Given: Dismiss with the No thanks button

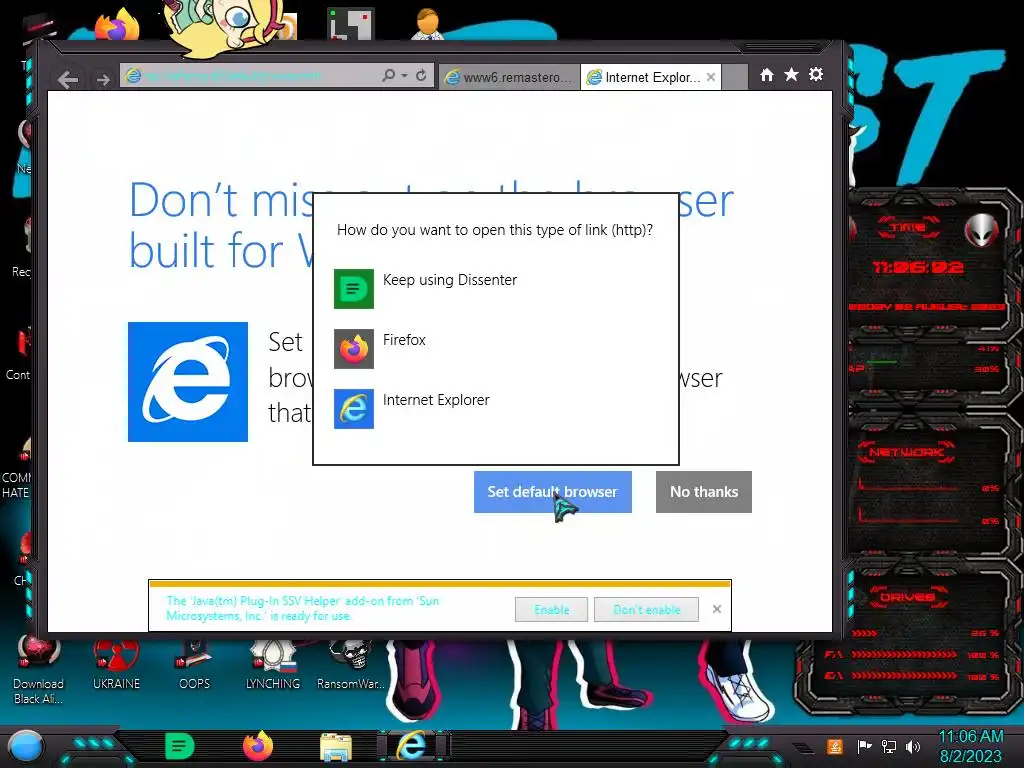Looking at the screenshot, I should (x=704, y=492).
